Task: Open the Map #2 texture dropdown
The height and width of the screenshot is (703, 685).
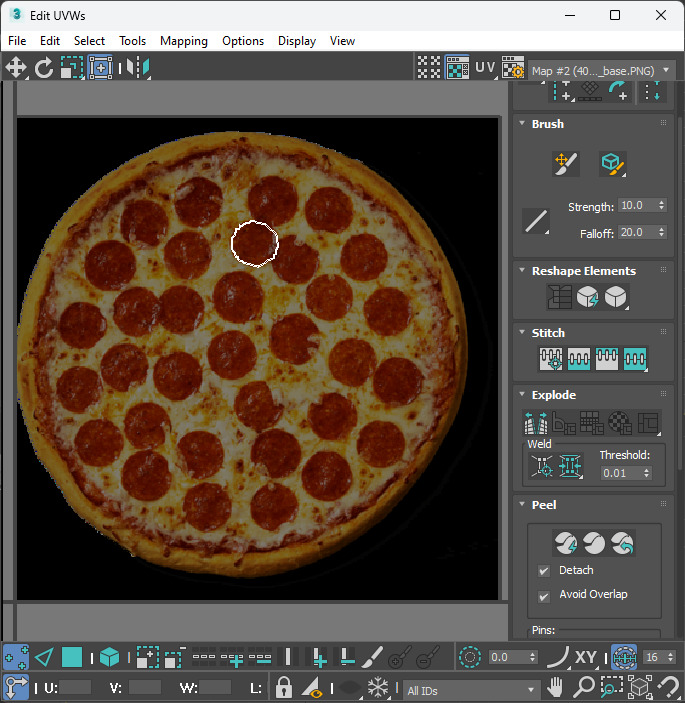Action: click(602, 71)
